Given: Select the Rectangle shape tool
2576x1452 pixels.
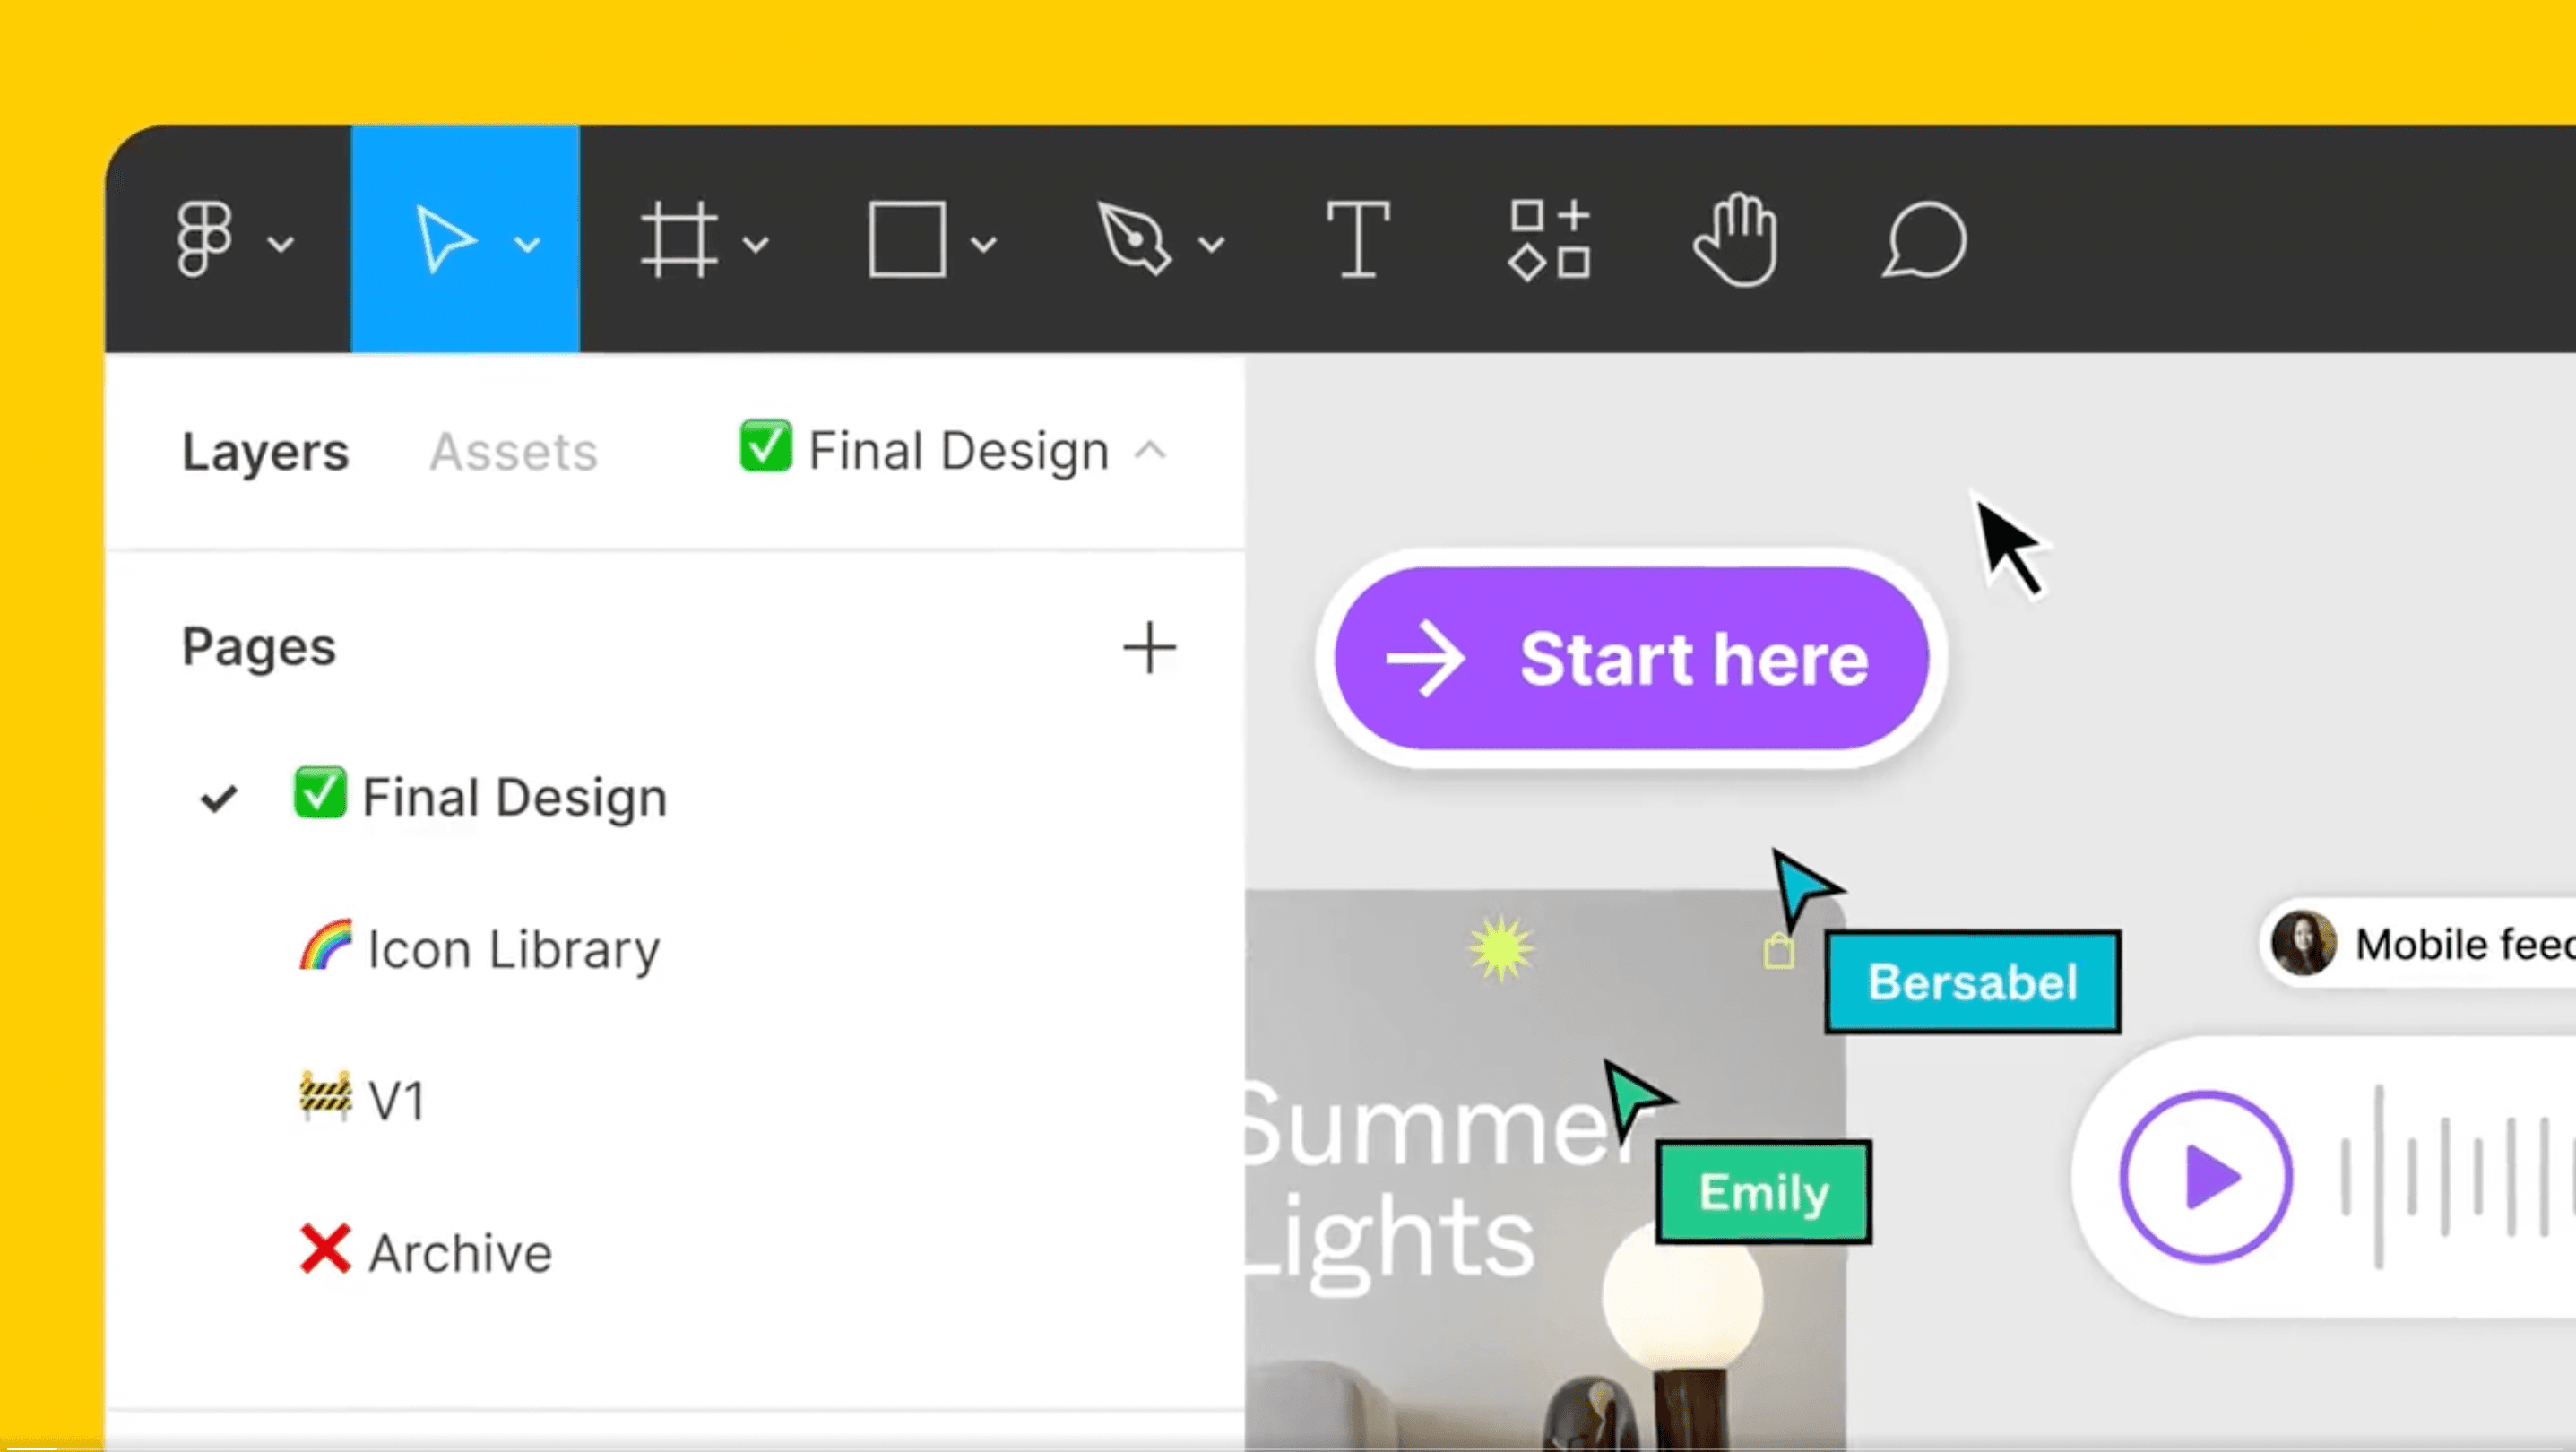Looking at the screenshot, I should pos(908,240).
